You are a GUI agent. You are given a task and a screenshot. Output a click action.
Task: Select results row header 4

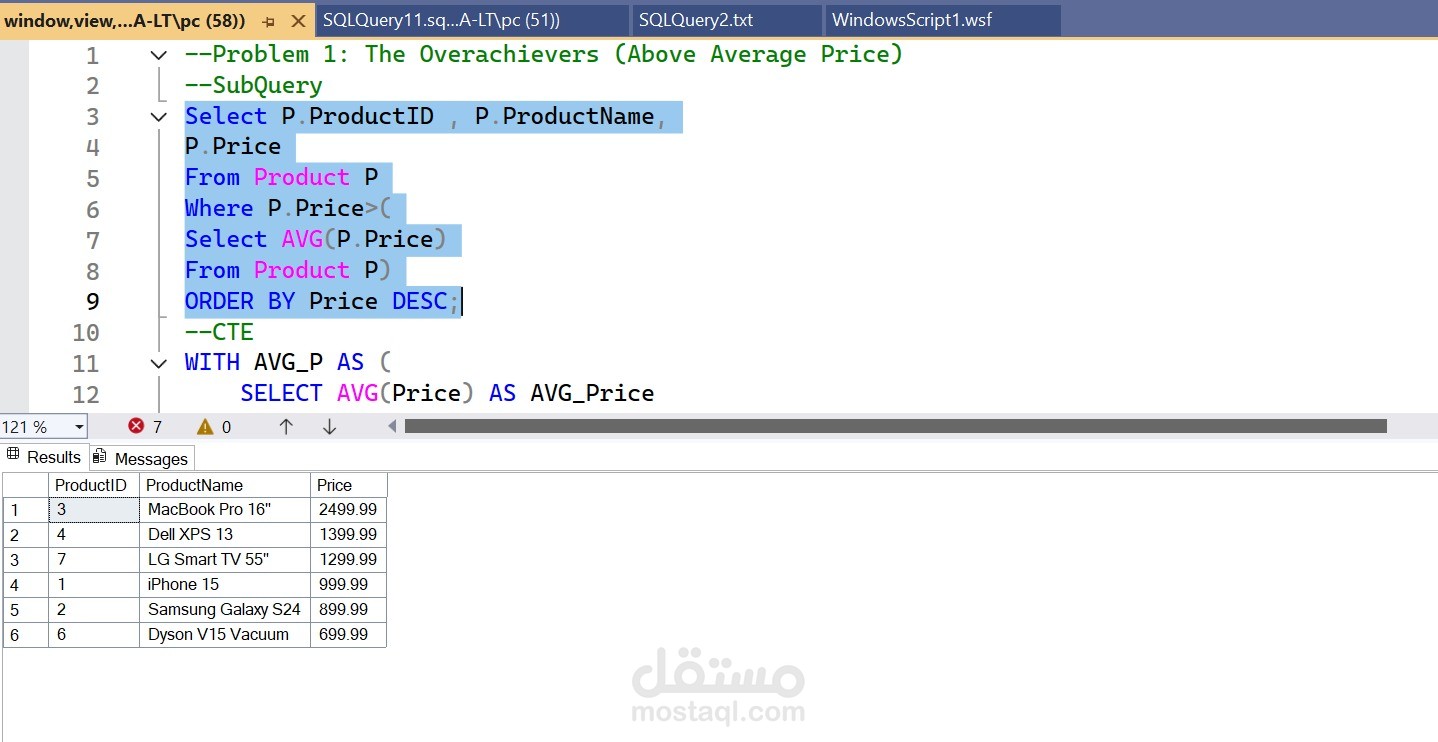click(x=26, y=585)
